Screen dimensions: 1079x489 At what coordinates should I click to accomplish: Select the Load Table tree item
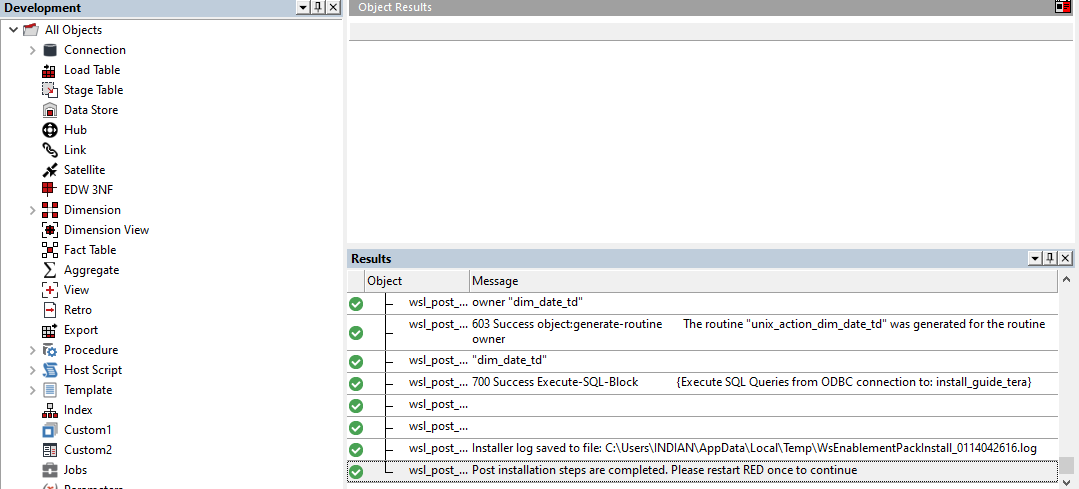pyautogui.click(x=92, y=69)
